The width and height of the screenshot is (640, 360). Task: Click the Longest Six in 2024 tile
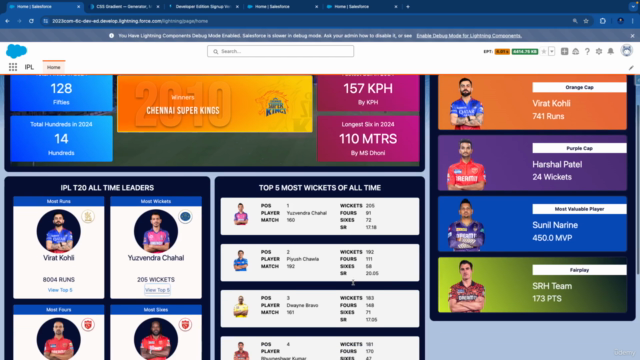368,139
